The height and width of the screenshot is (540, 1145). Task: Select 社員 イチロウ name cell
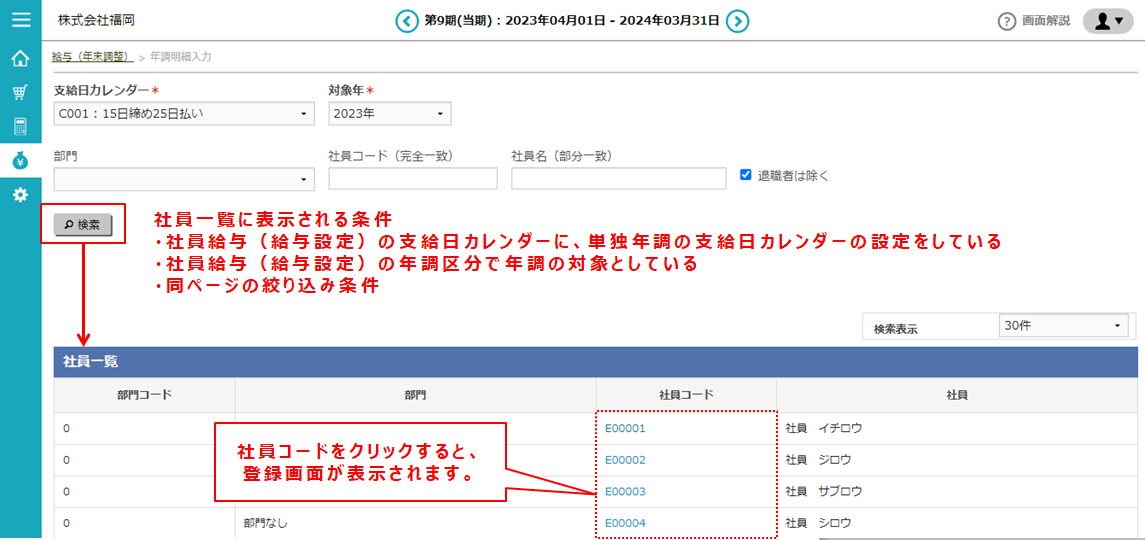[x=957, y=429]
